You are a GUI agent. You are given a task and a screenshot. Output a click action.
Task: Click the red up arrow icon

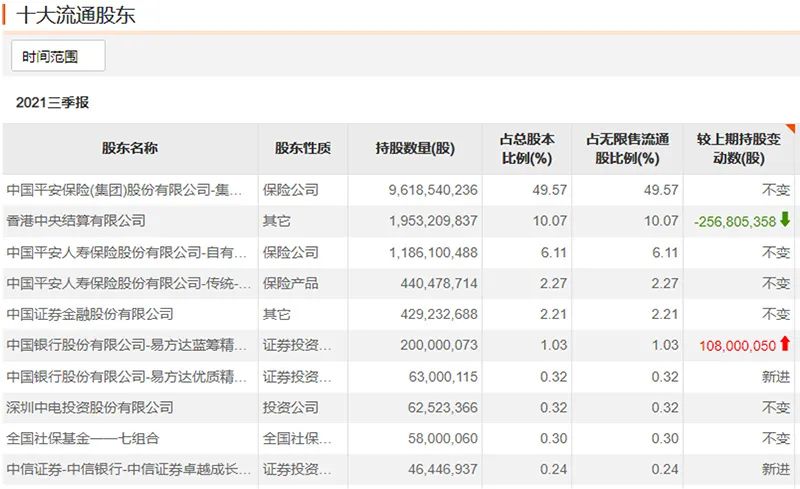pyautogui.click(x=785, y=345)
